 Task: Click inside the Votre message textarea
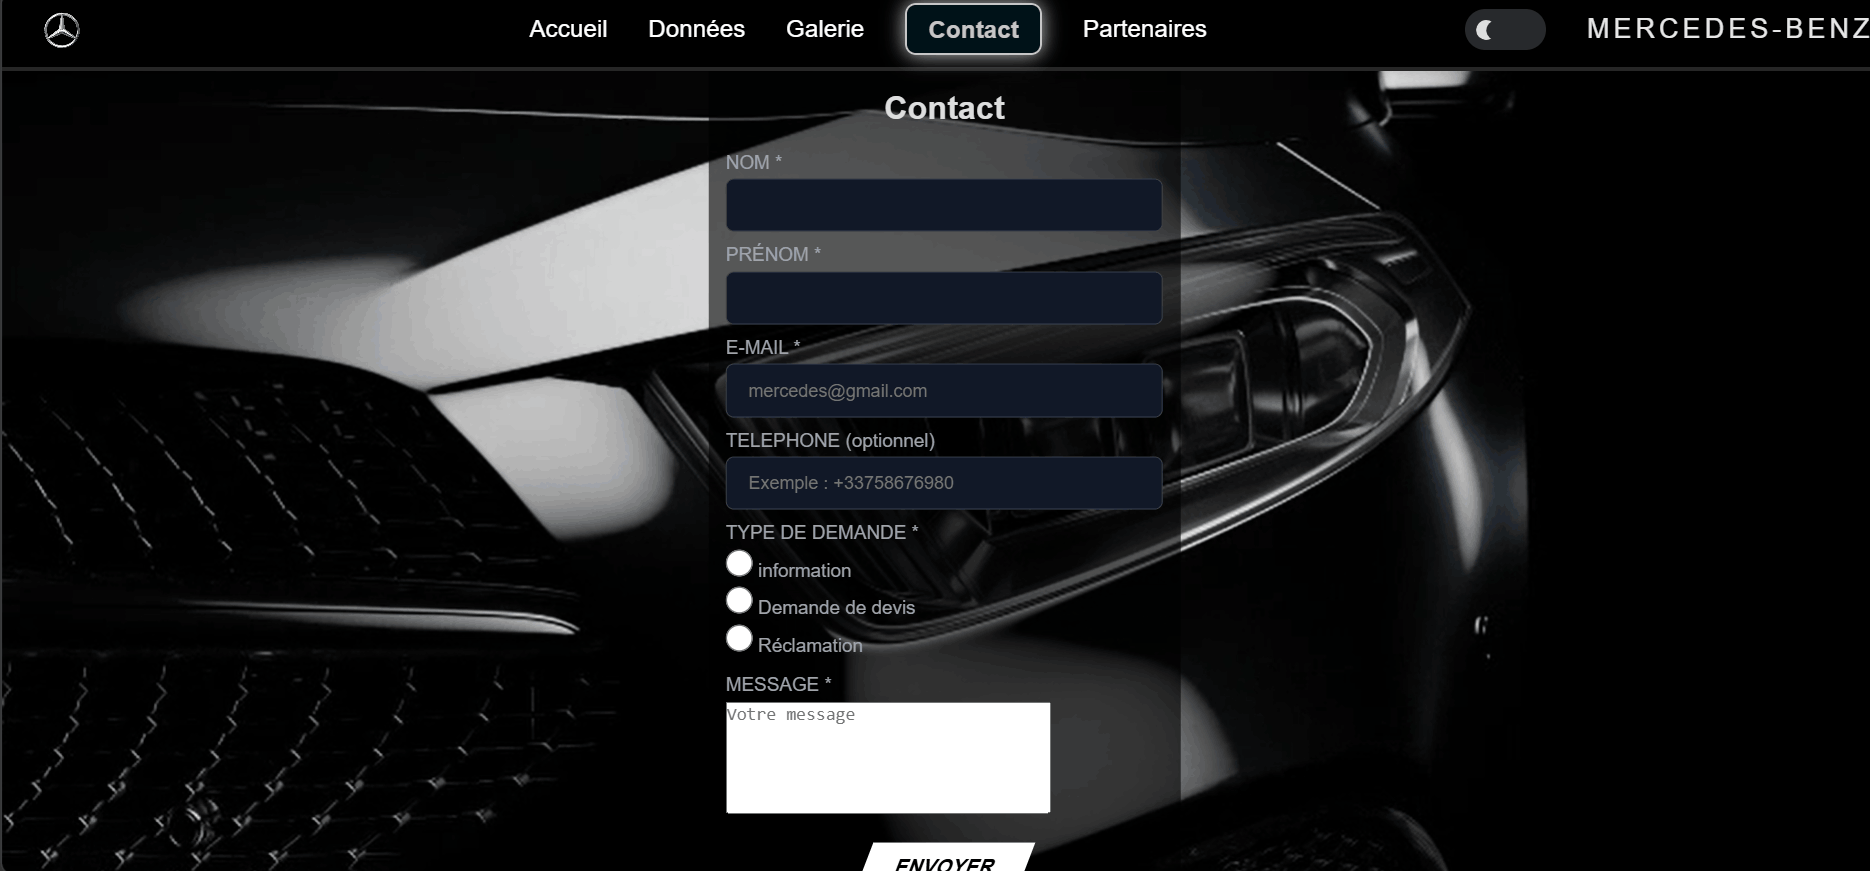pyautogui.click(x=887, y=758)
